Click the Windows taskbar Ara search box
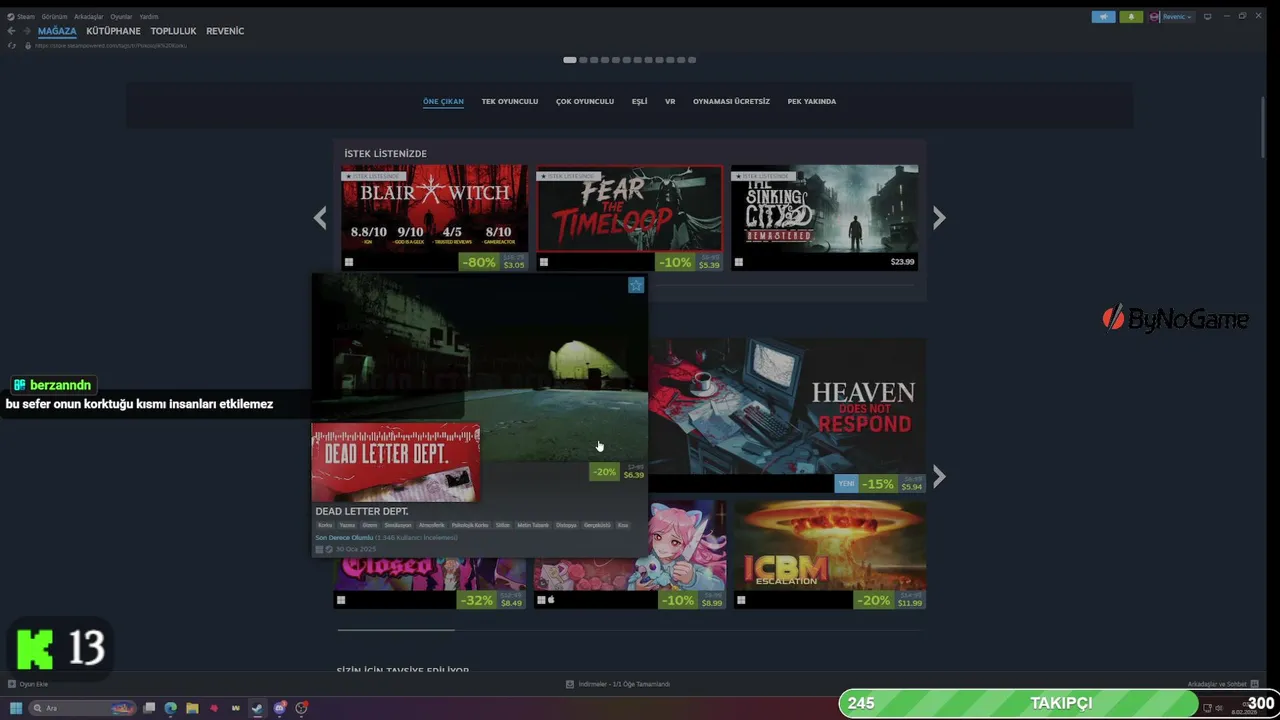 [84, 708]
